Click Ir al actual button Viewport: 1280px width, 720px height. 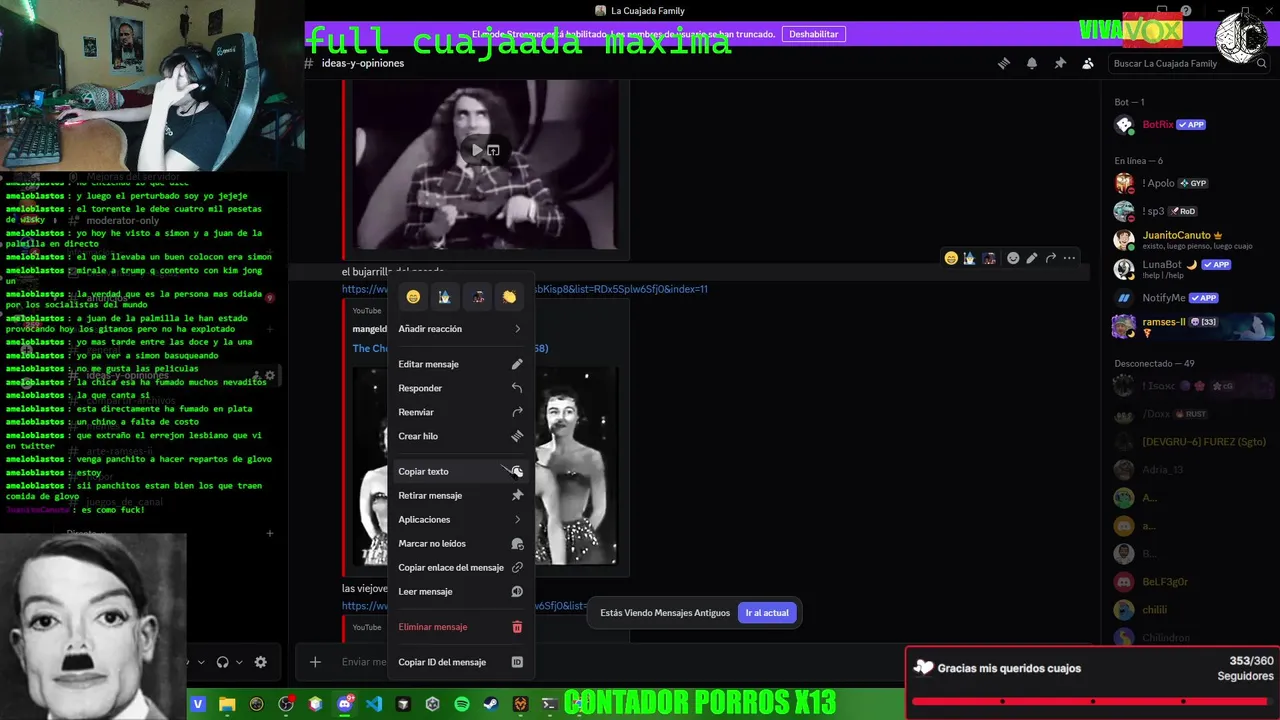coord(767,613)
